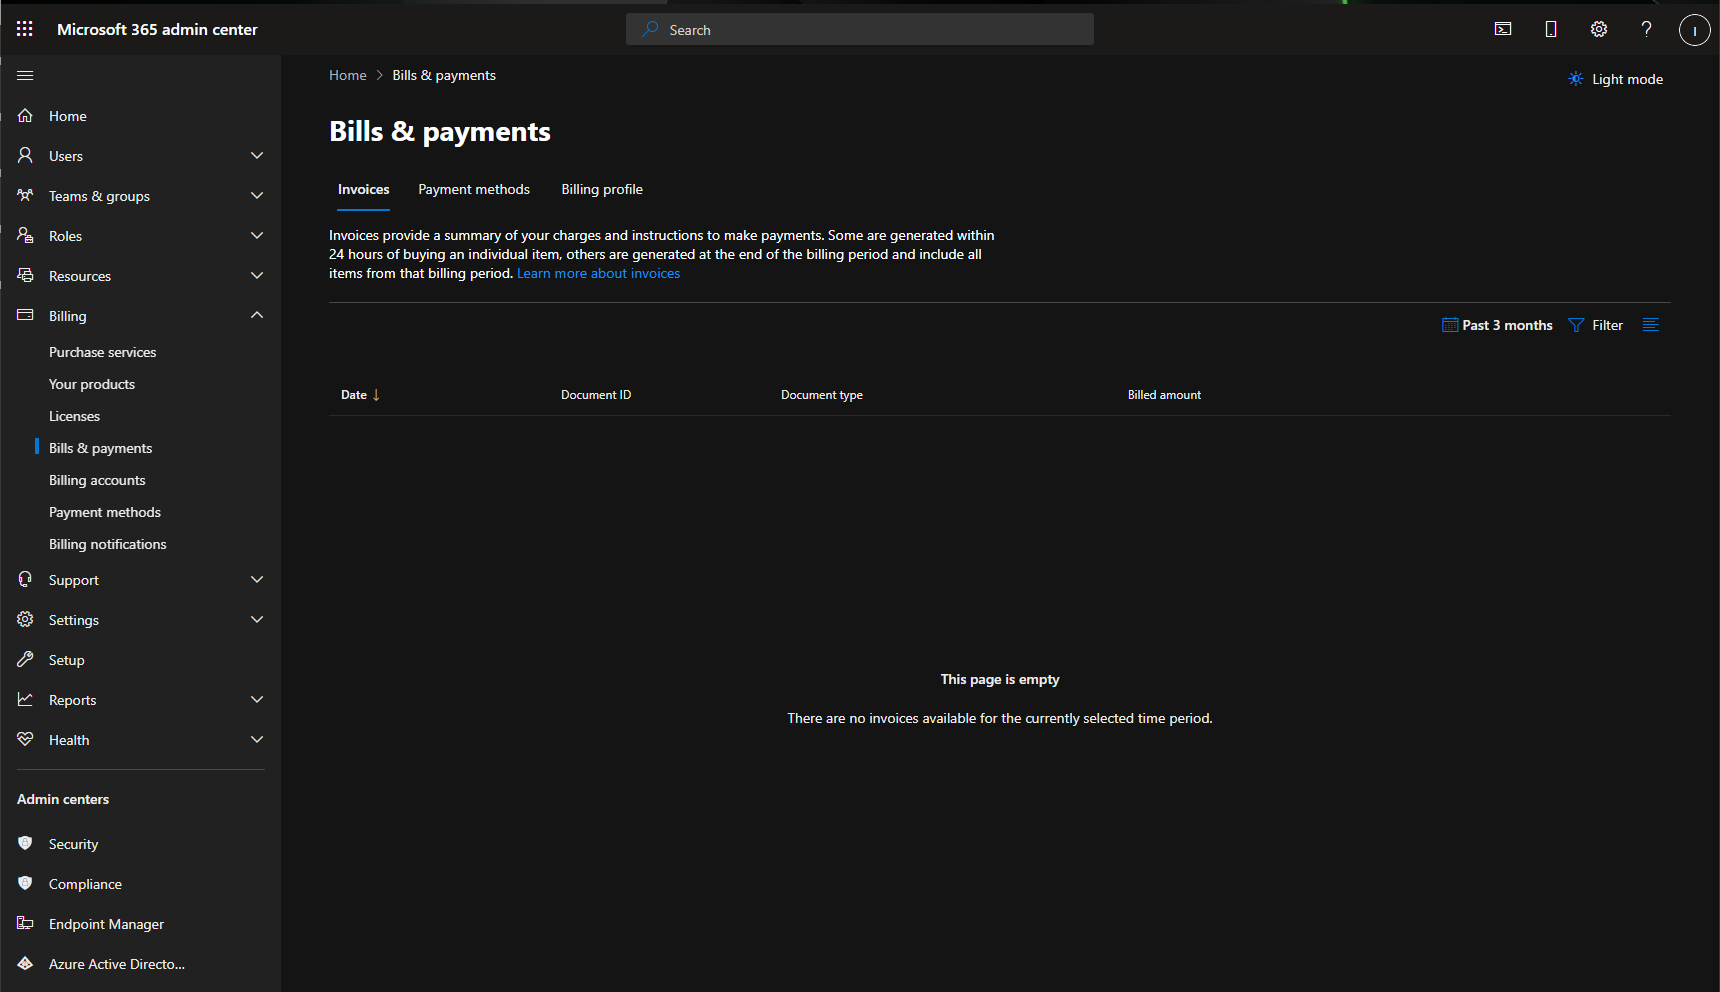Open Bills & payments sidebar item
Image resolution: width=1720 pixels, height=992 pixels.
click(x=101, y=448)
